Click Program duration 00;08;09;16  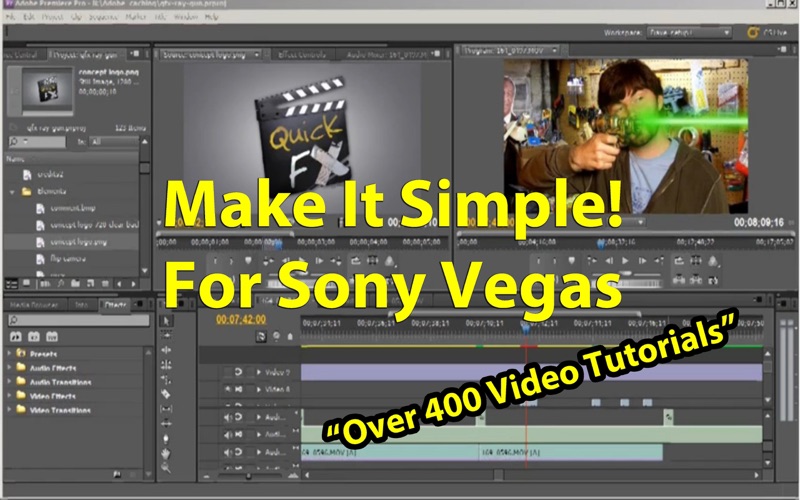click(x=759, y=222)
